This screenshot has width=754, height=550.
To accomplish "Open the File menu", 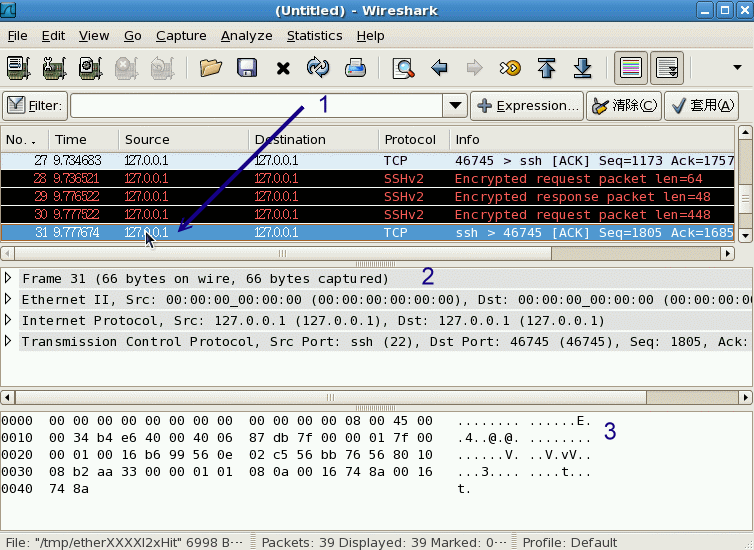I will [17, 36].
